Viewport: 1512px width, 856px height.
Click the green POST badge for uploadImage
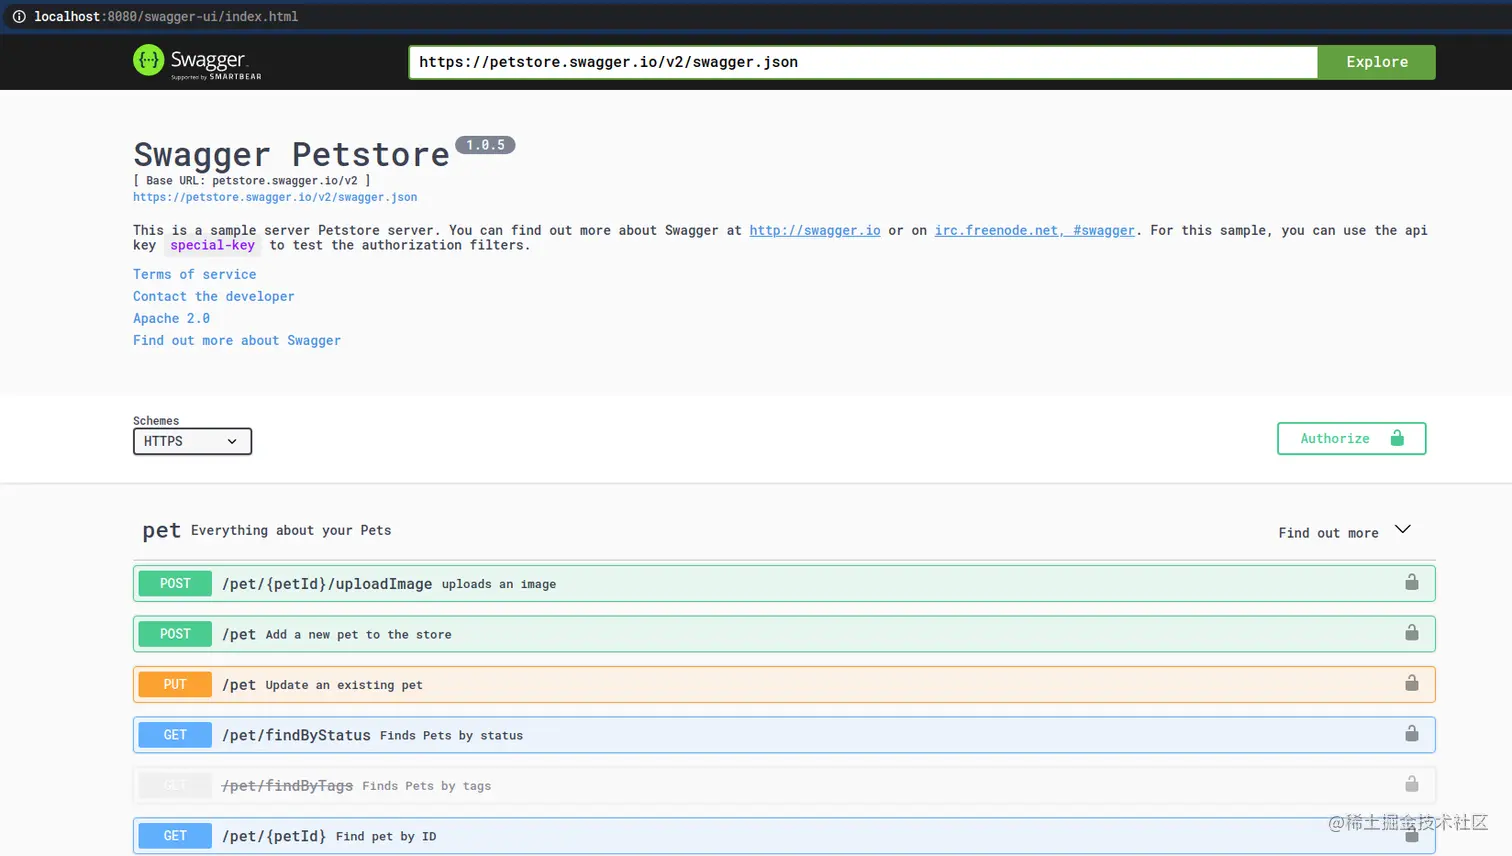click(175, 583)
